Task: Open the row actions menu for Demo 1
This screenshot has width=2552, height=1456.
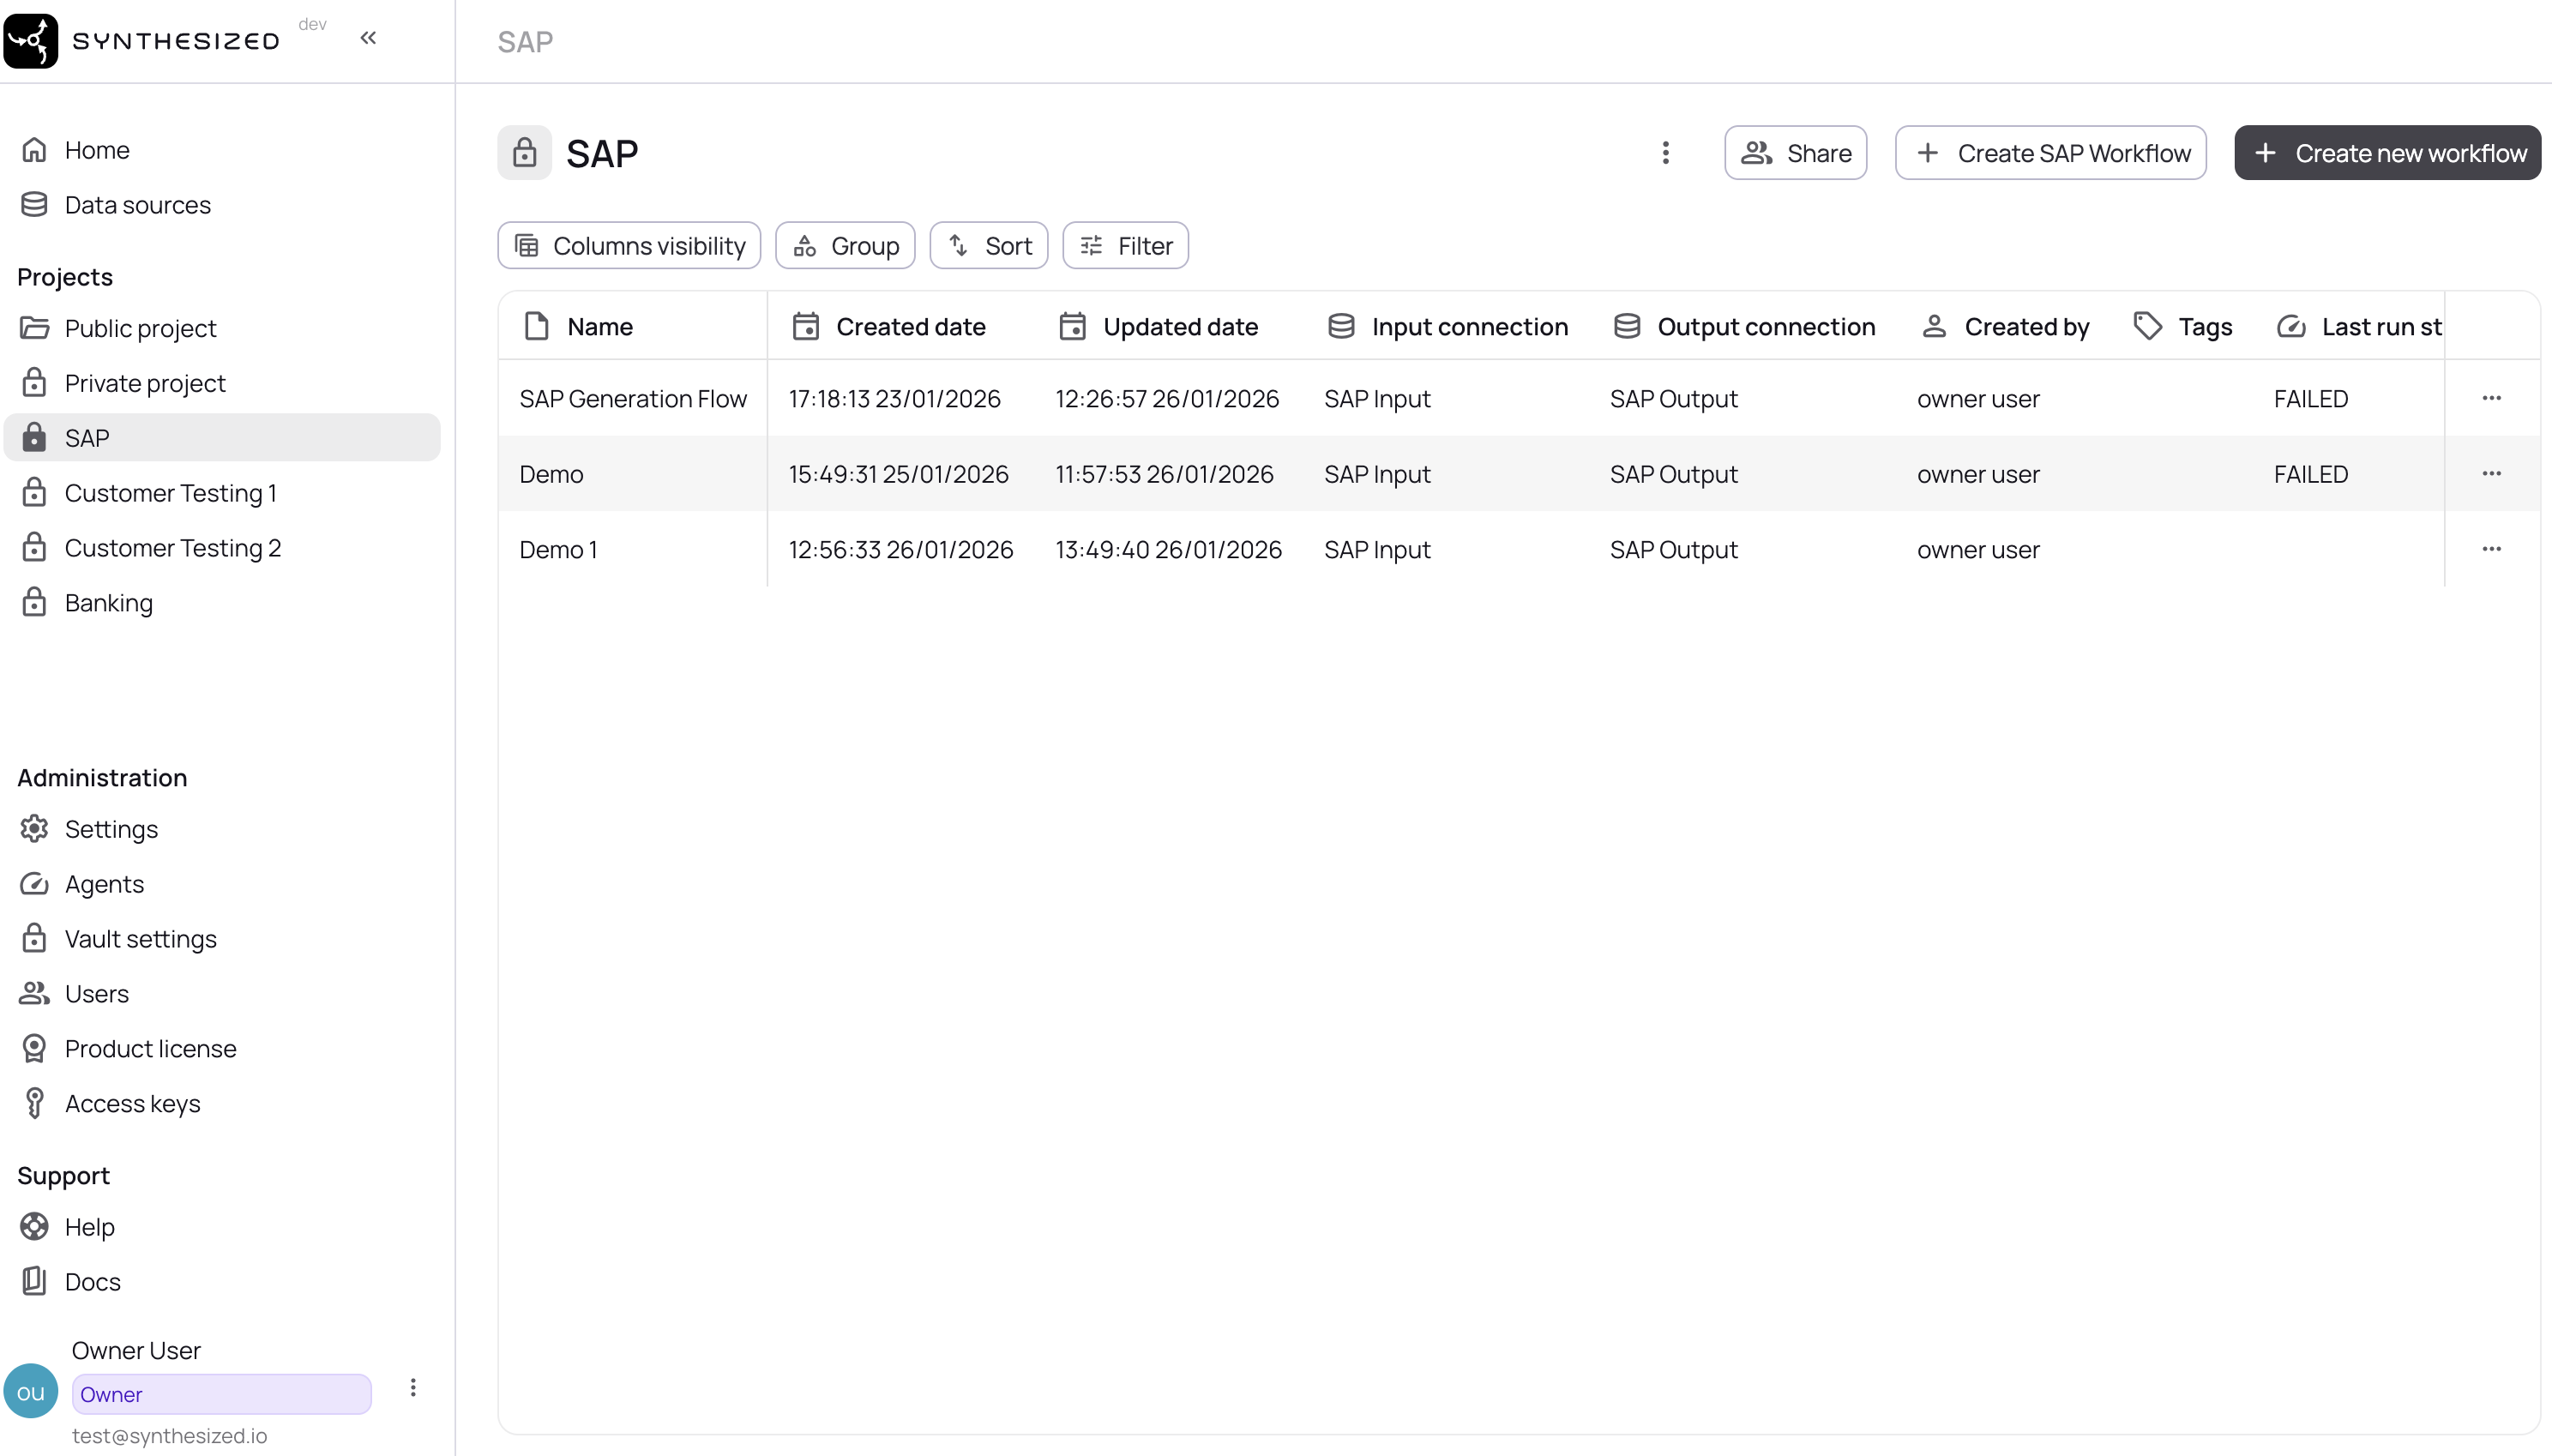Action: 2492,548
